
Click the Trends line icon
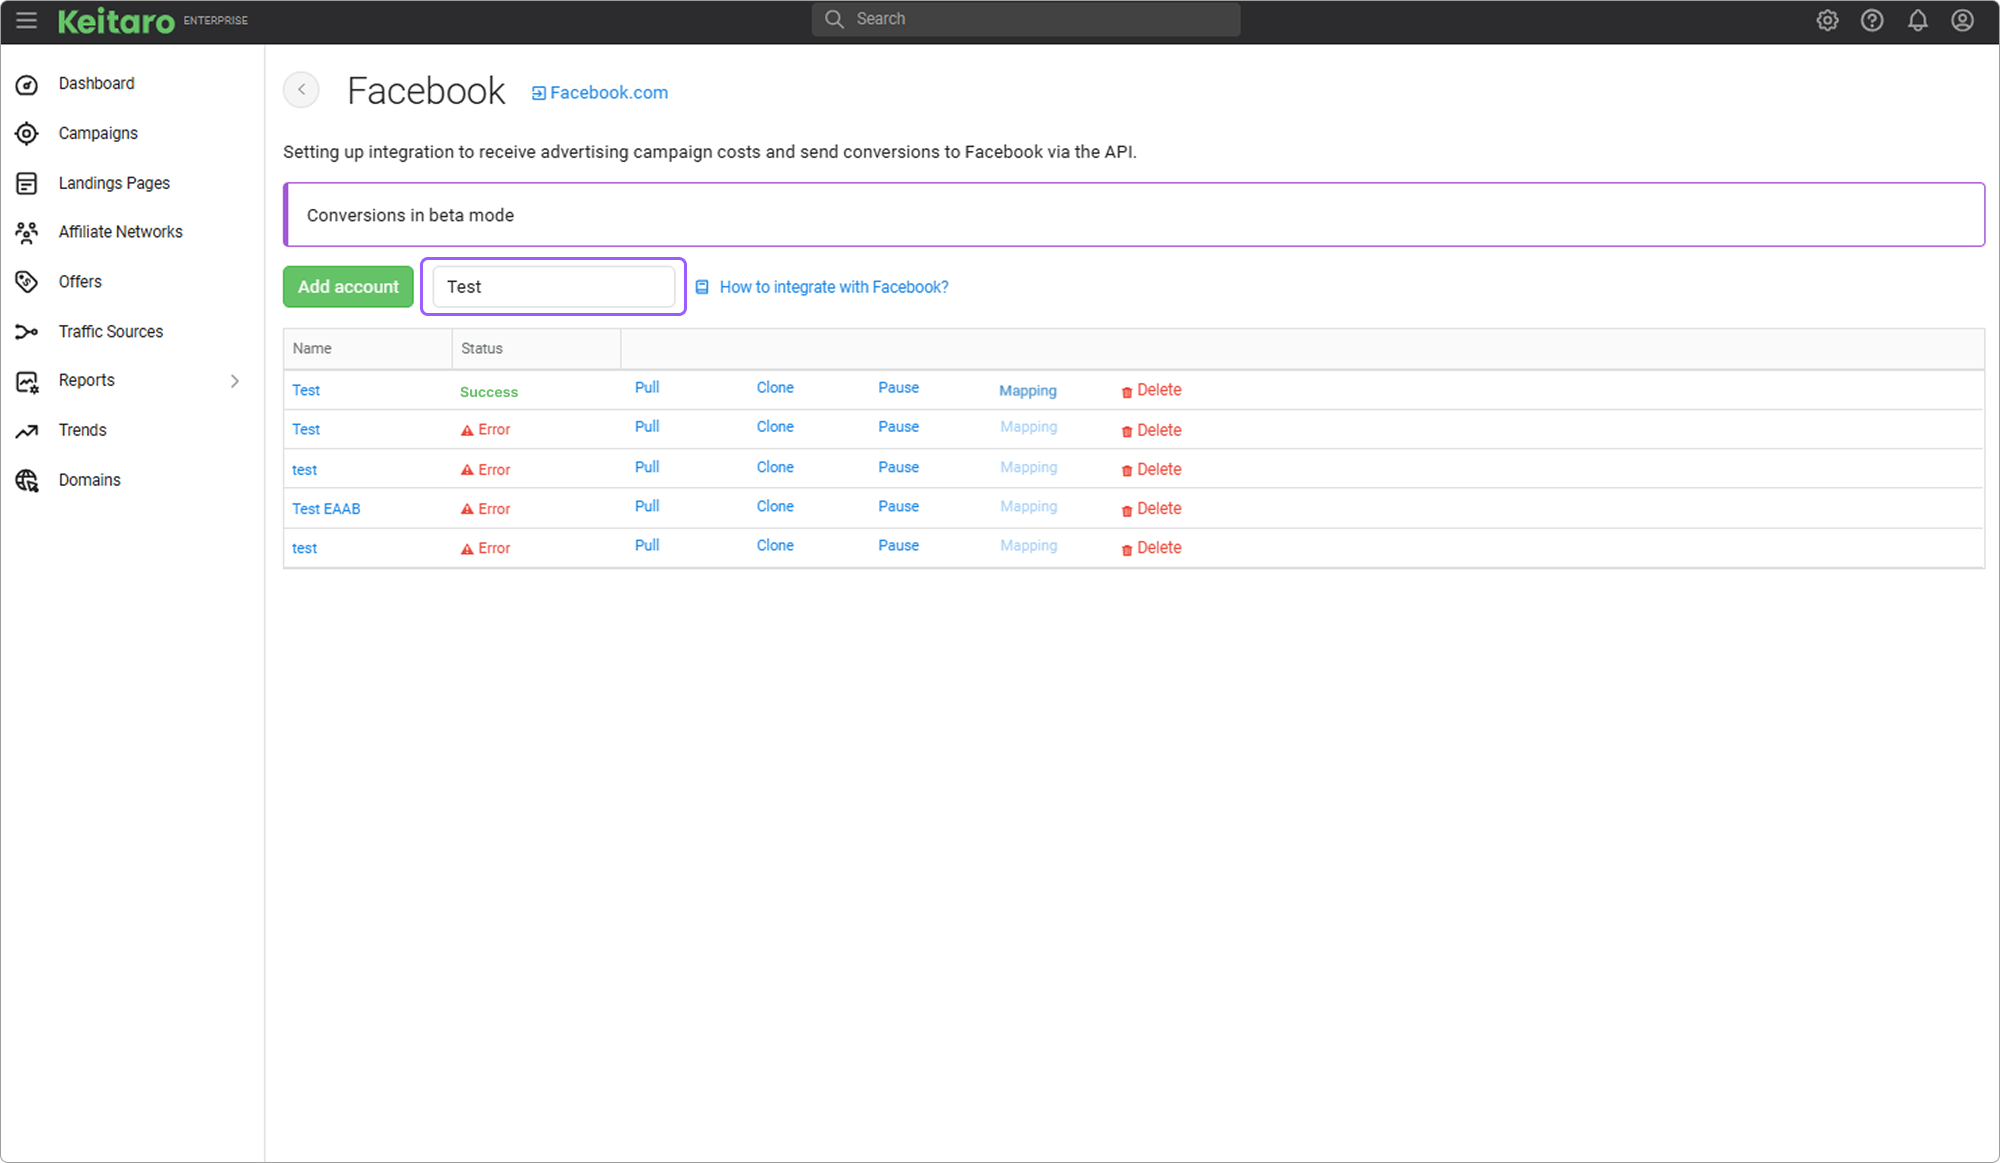click(x=27, y=431)
